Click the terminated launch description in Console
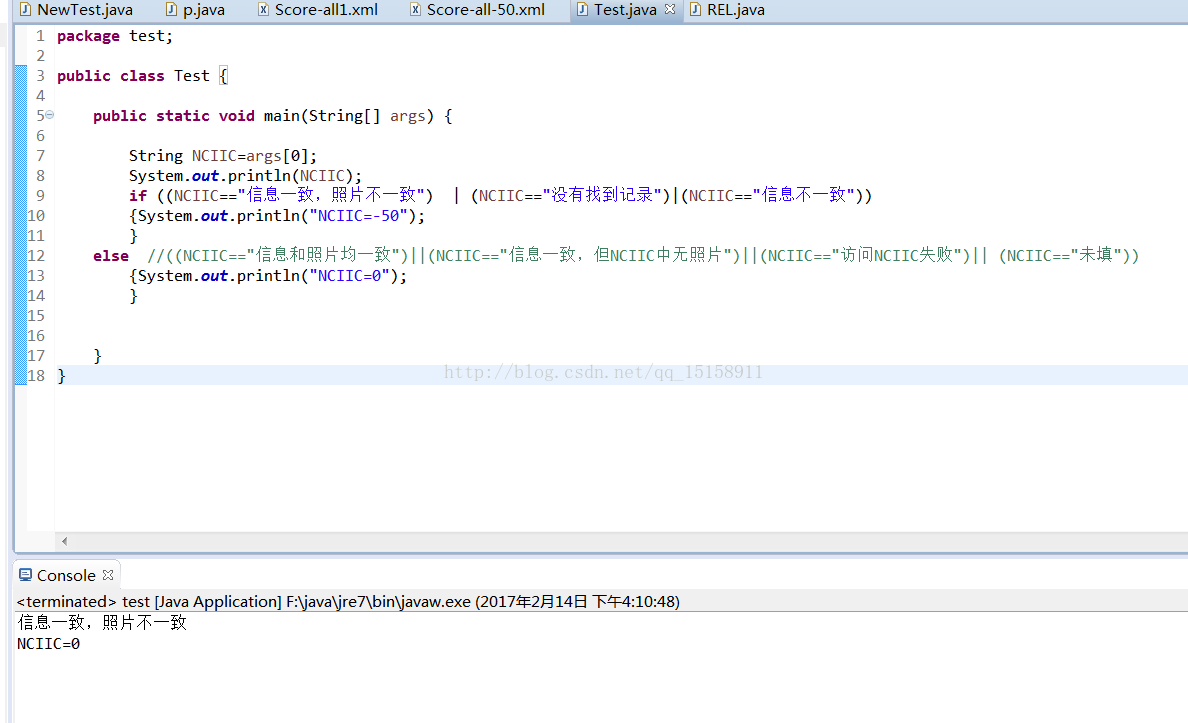 pos(348,602)
